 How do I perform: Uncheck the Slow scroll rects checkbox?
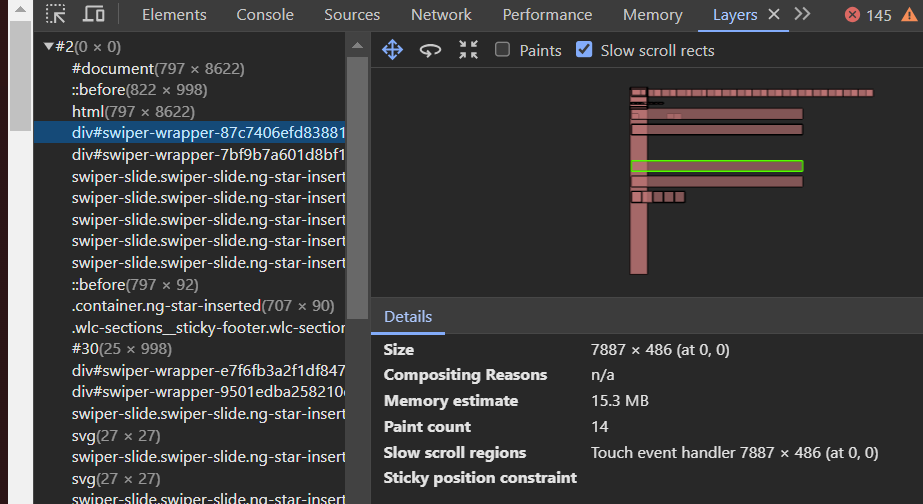[585, 50]
